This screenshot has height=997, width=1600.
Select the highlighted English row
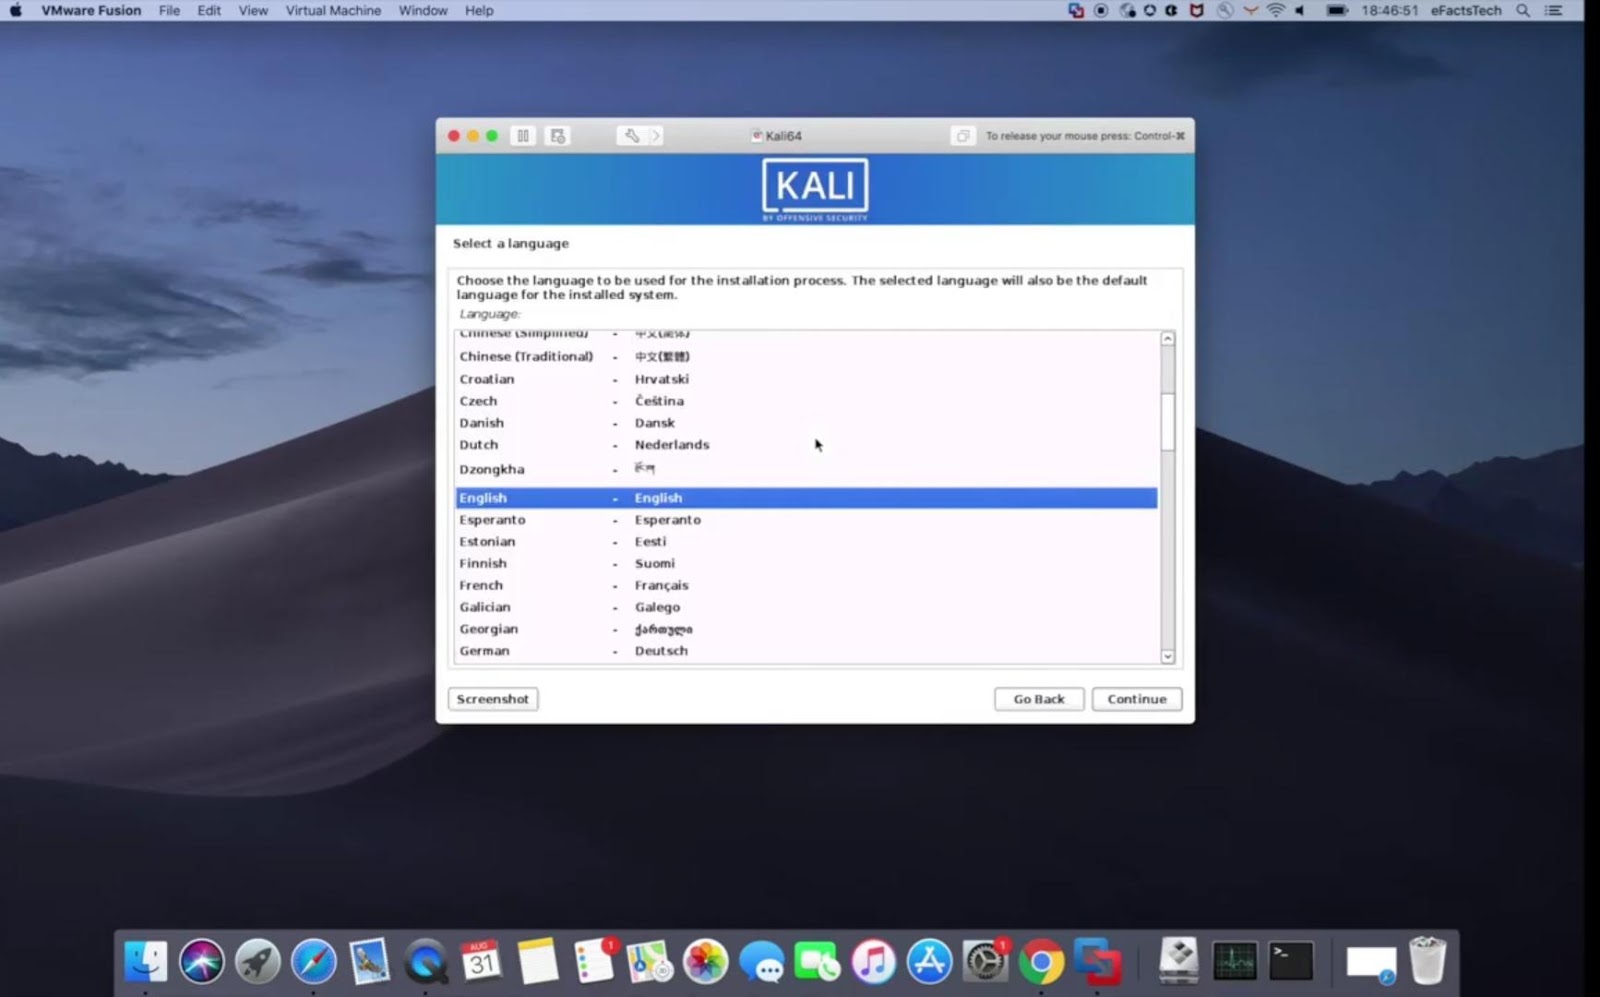[x=806, y=498]
